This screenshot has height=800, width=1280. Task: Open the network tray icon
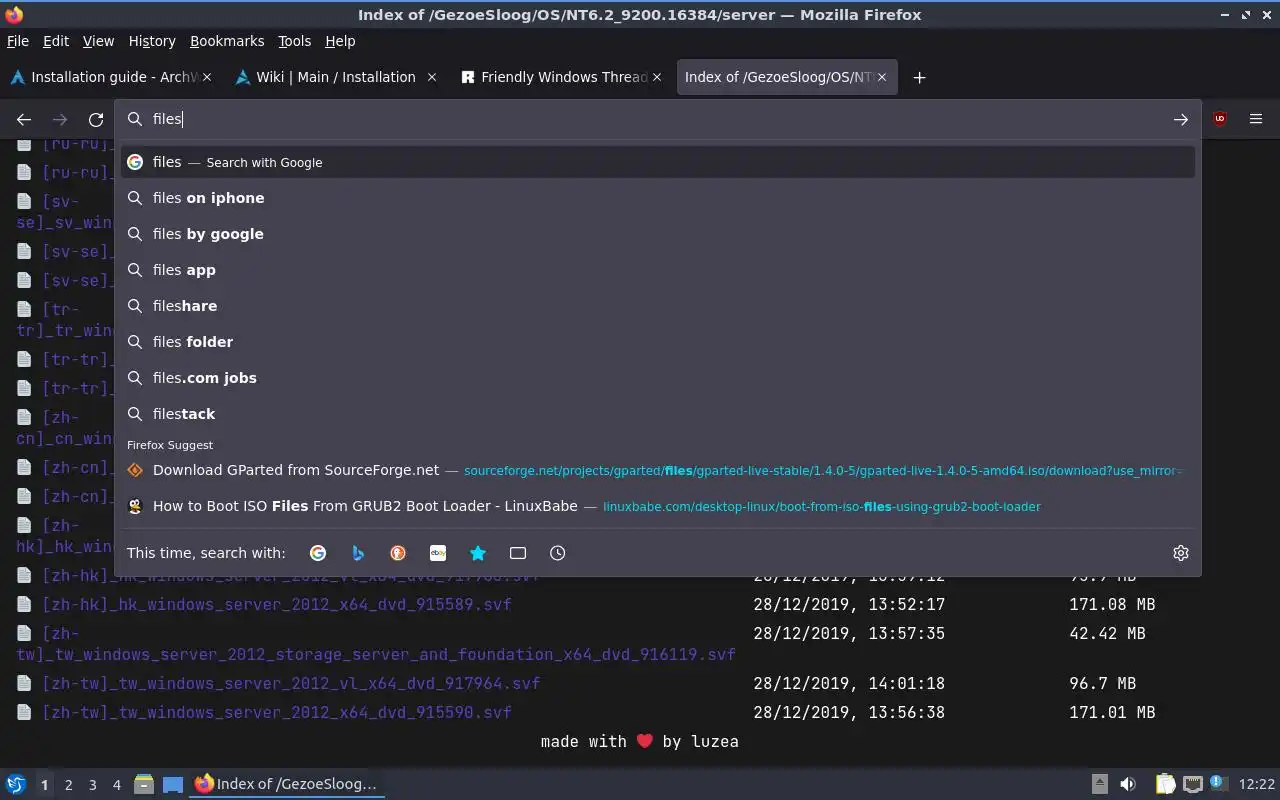1192,784
